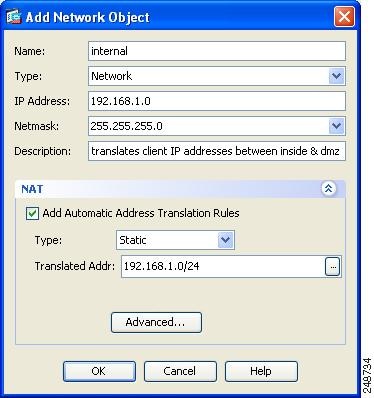Close the Add Network Object dialog

point(344,17)
